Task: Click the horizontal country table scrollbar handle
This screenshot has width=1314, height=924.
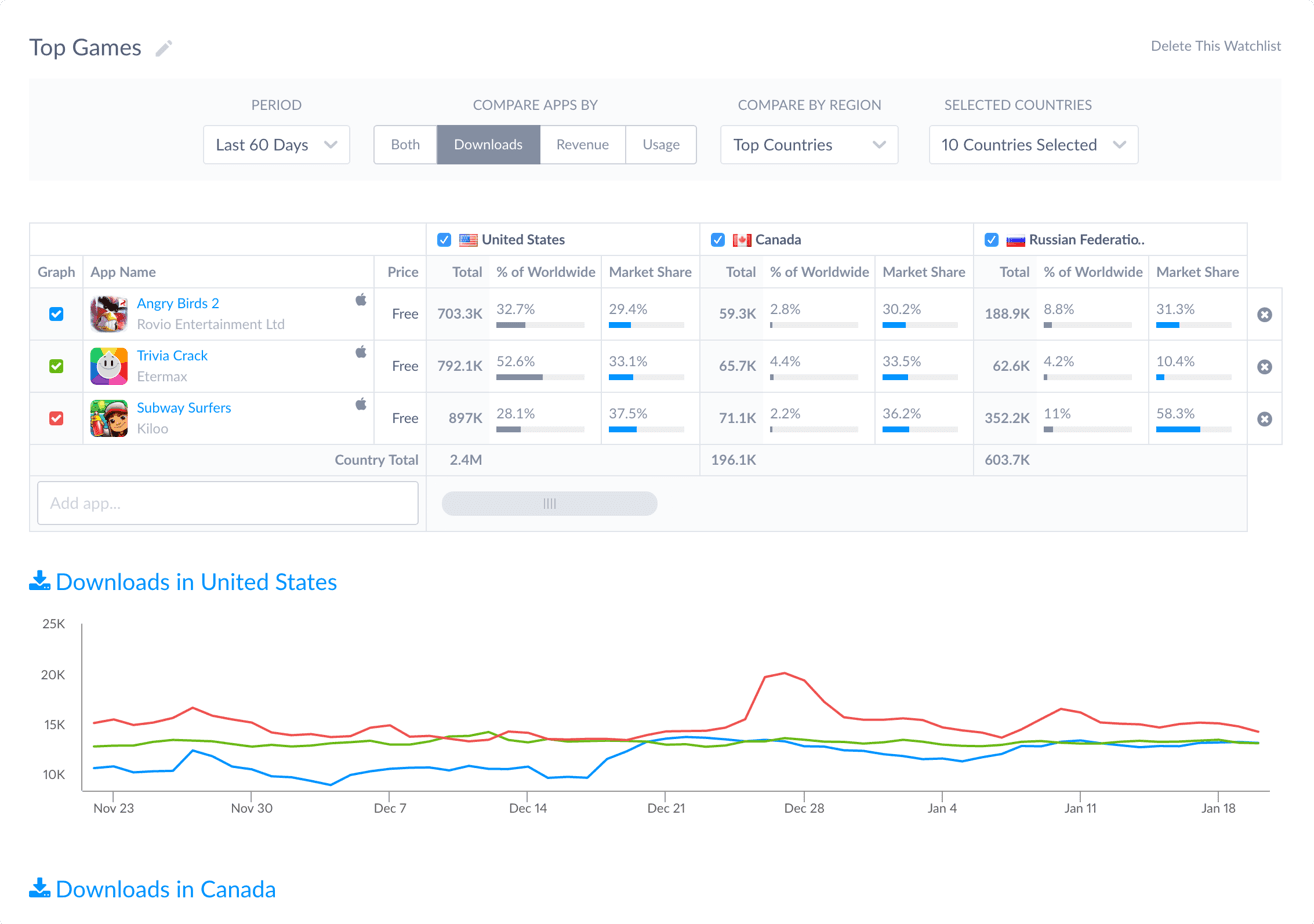Action: point(549,503)
